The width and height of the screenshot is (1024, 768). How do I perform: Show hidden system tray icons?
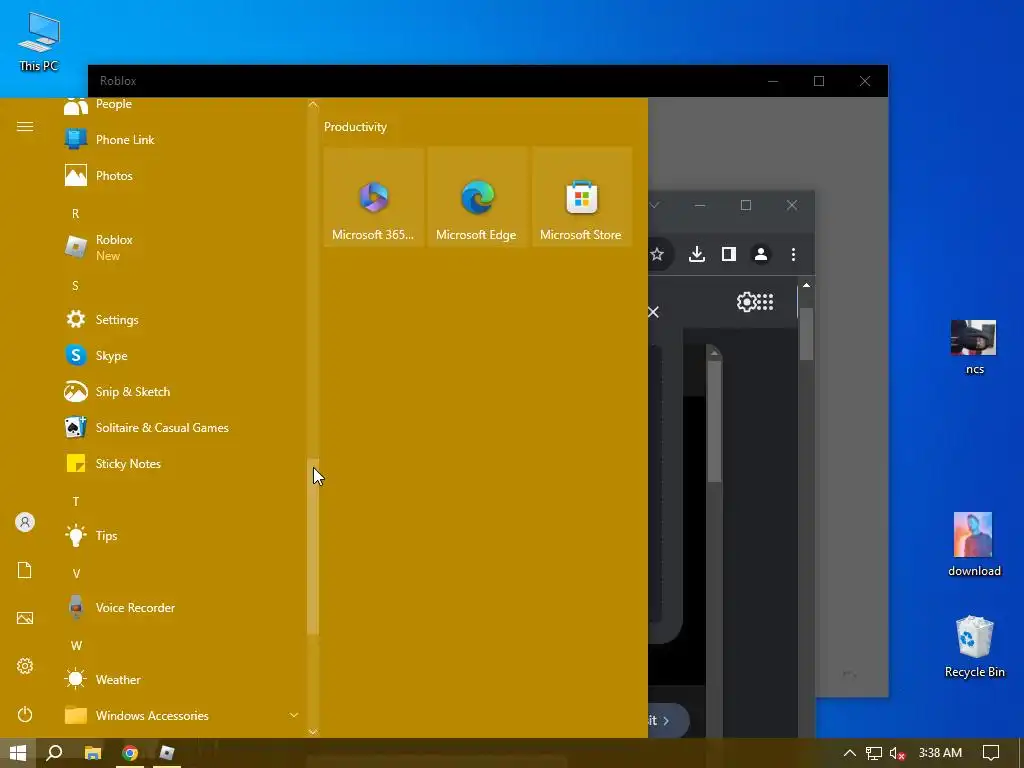point(850,753)
